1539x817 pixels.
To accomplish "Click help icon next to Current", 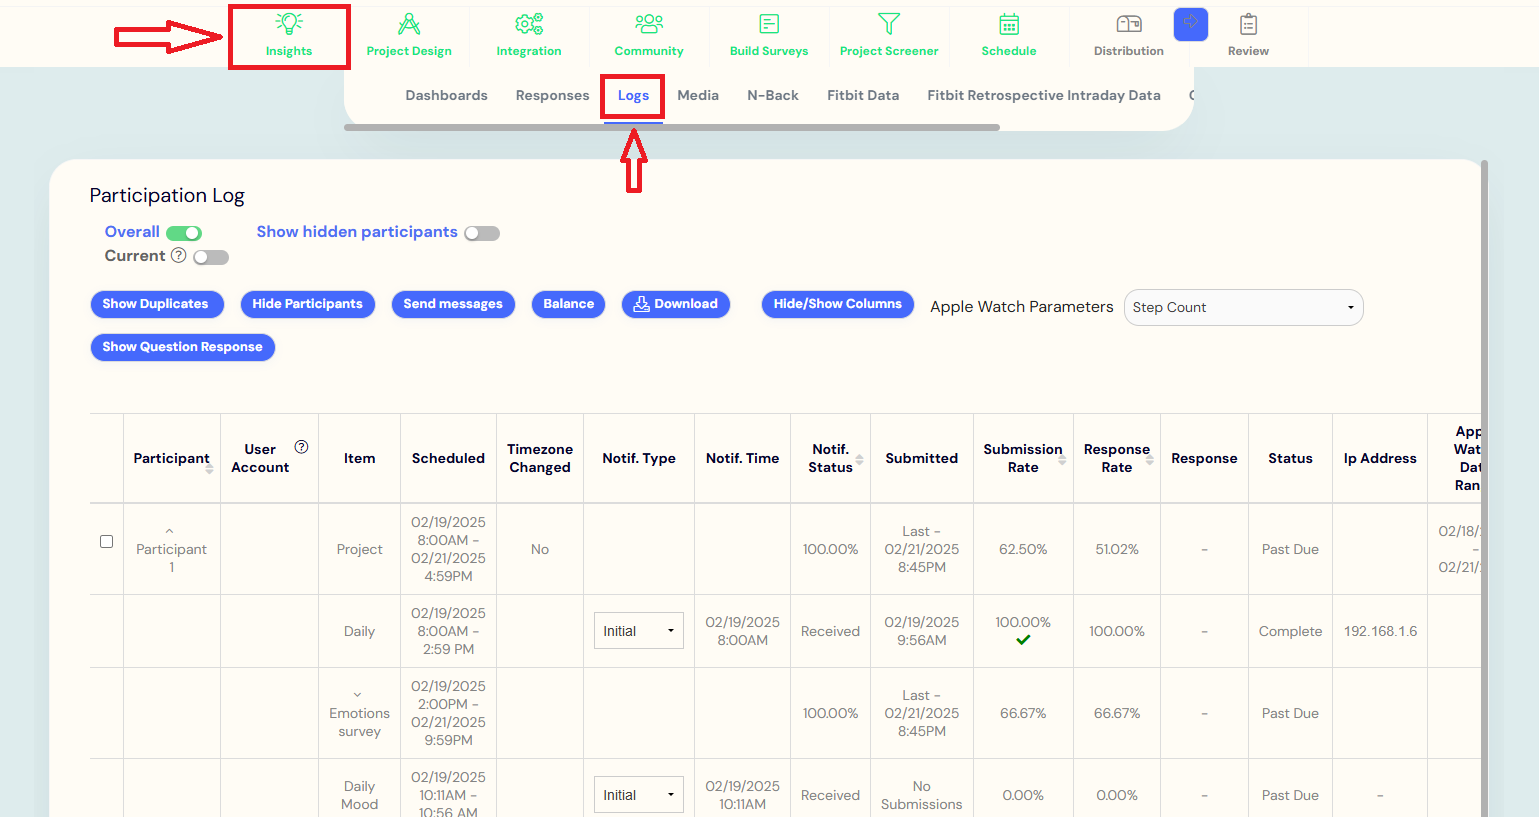I will [x=178, y=255].
